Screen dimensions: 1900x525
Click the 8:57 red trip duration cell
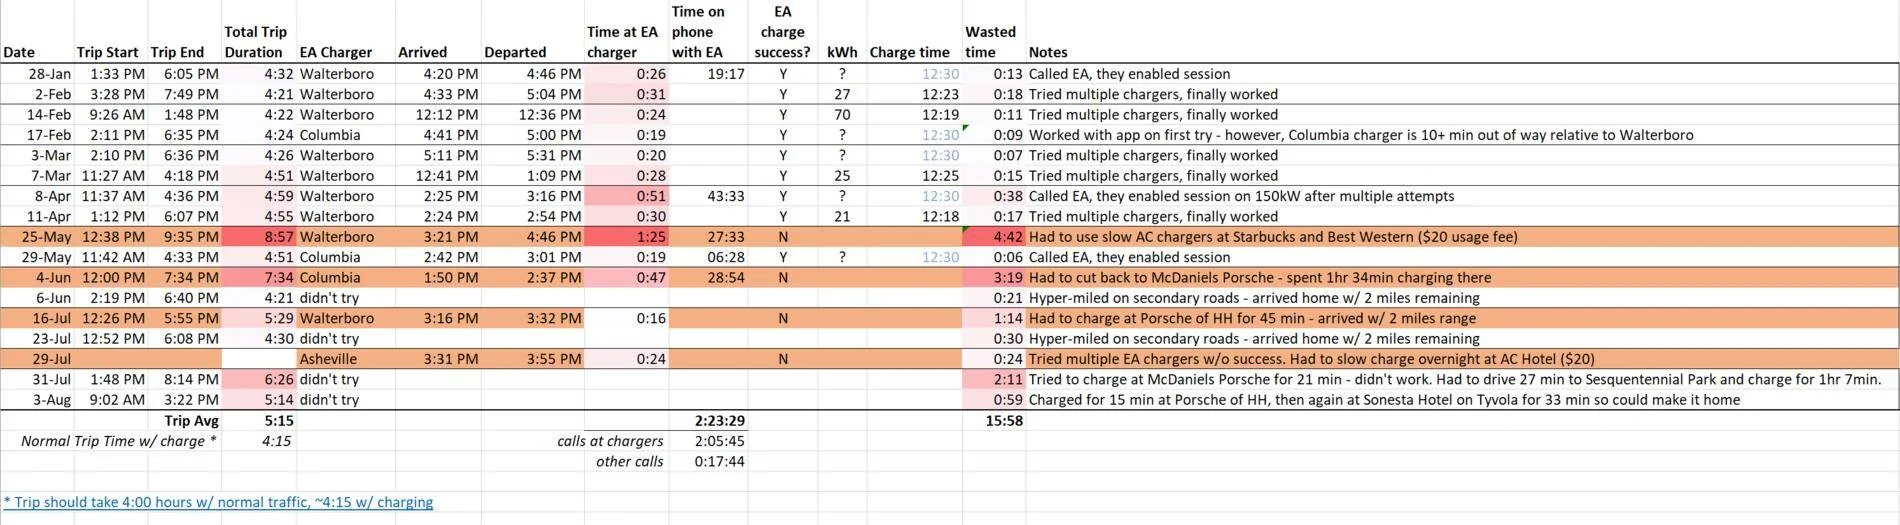click(258, 237)
